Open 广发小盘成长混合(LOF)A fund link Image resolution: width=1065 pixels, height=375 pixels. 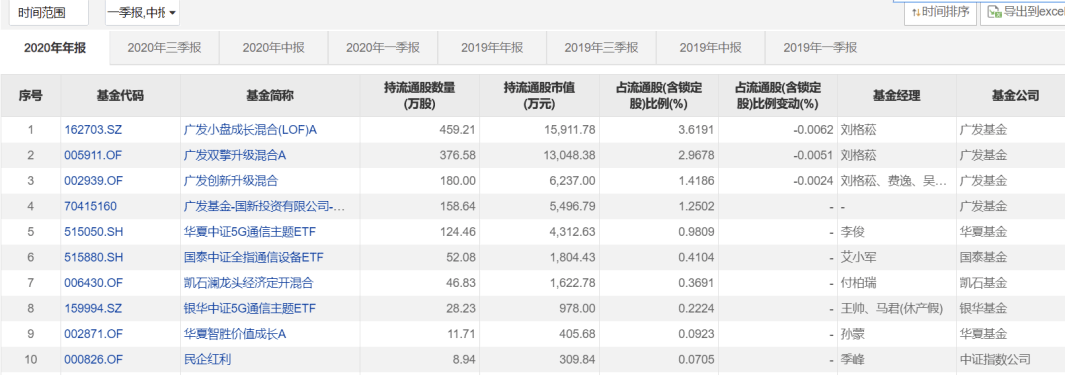251,130
